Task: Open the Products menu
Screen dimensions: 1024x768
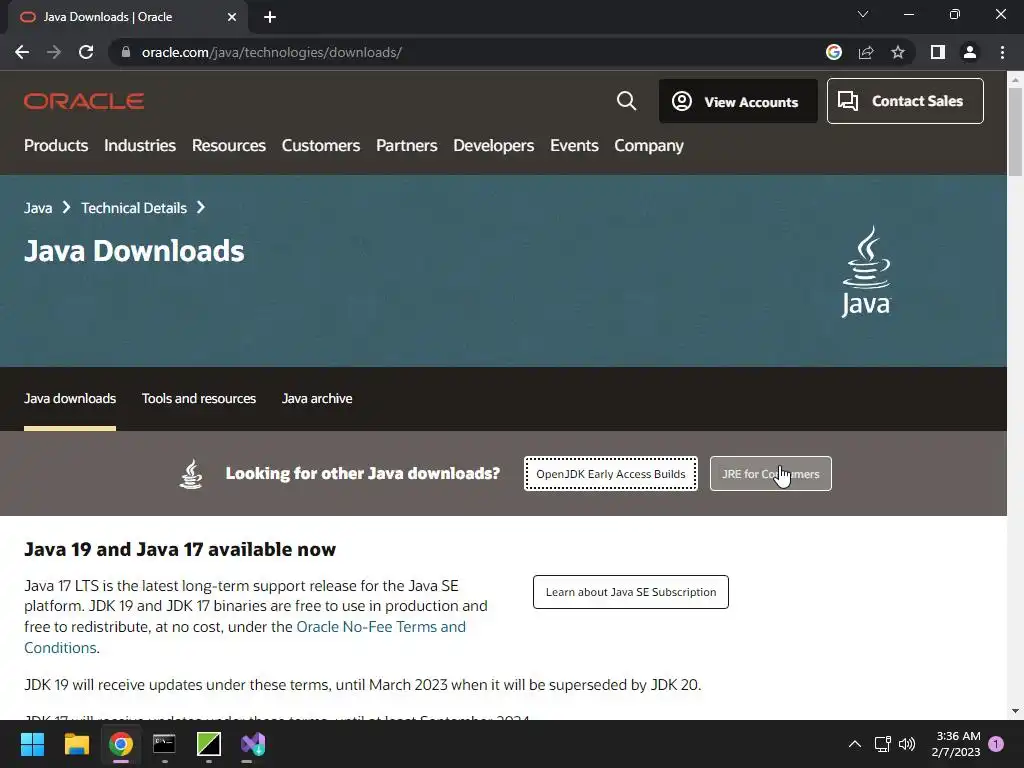Action: (56, 146)
